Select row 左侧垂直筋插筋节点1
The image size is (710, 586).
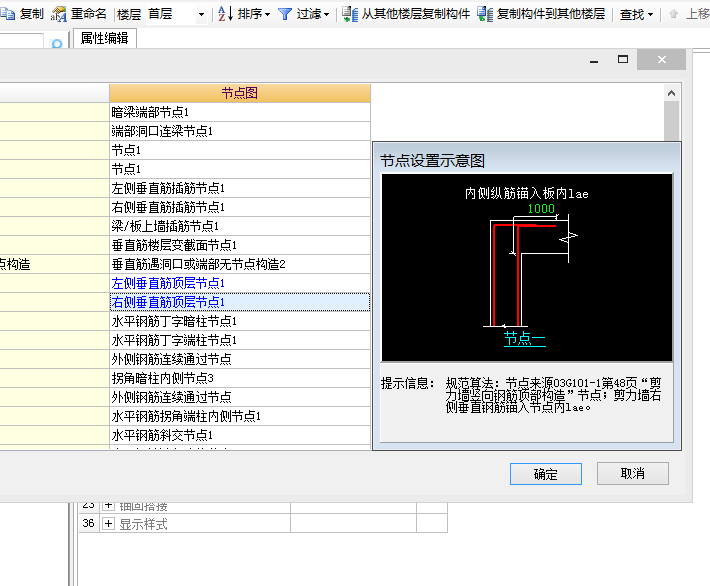[240, 188]
